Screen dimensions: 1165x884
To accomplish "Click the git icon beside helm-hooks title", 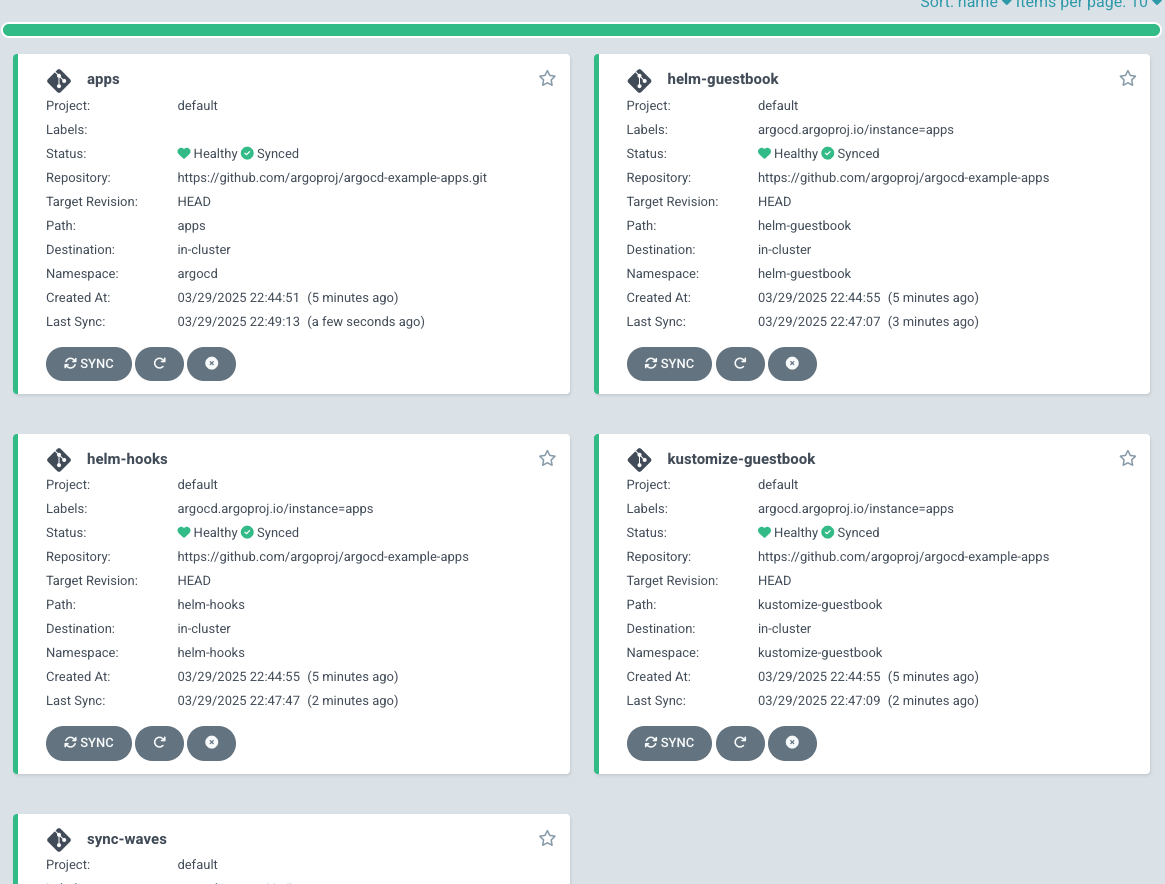I will 59,460.
